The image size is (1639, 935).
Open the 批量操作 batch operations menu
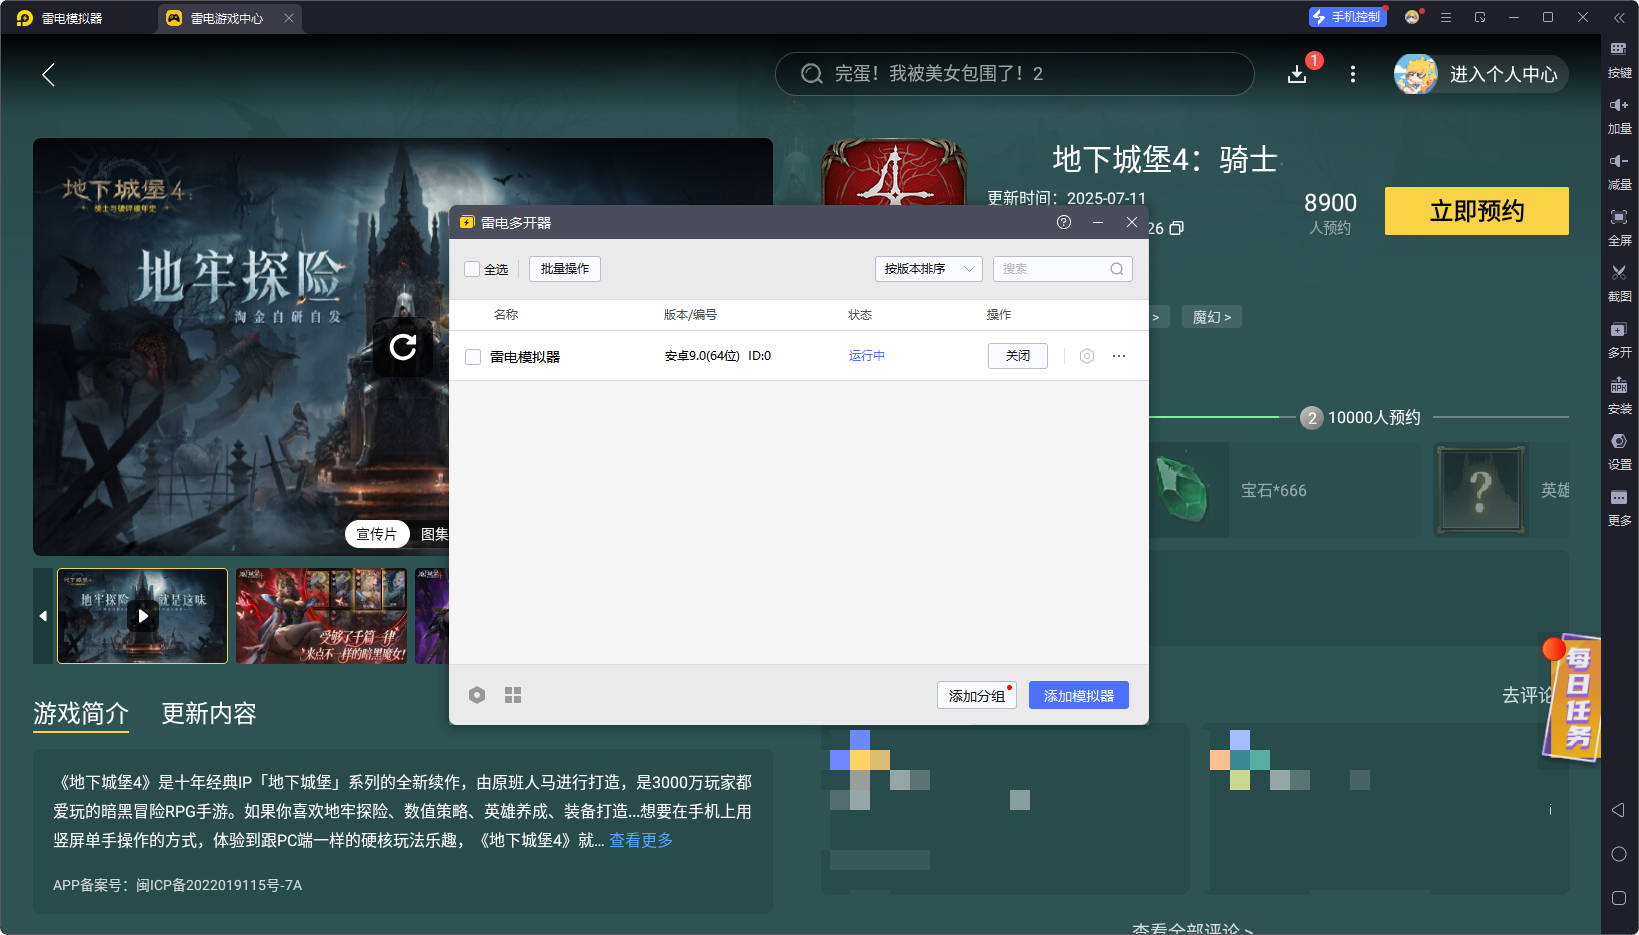click(564, 269)
